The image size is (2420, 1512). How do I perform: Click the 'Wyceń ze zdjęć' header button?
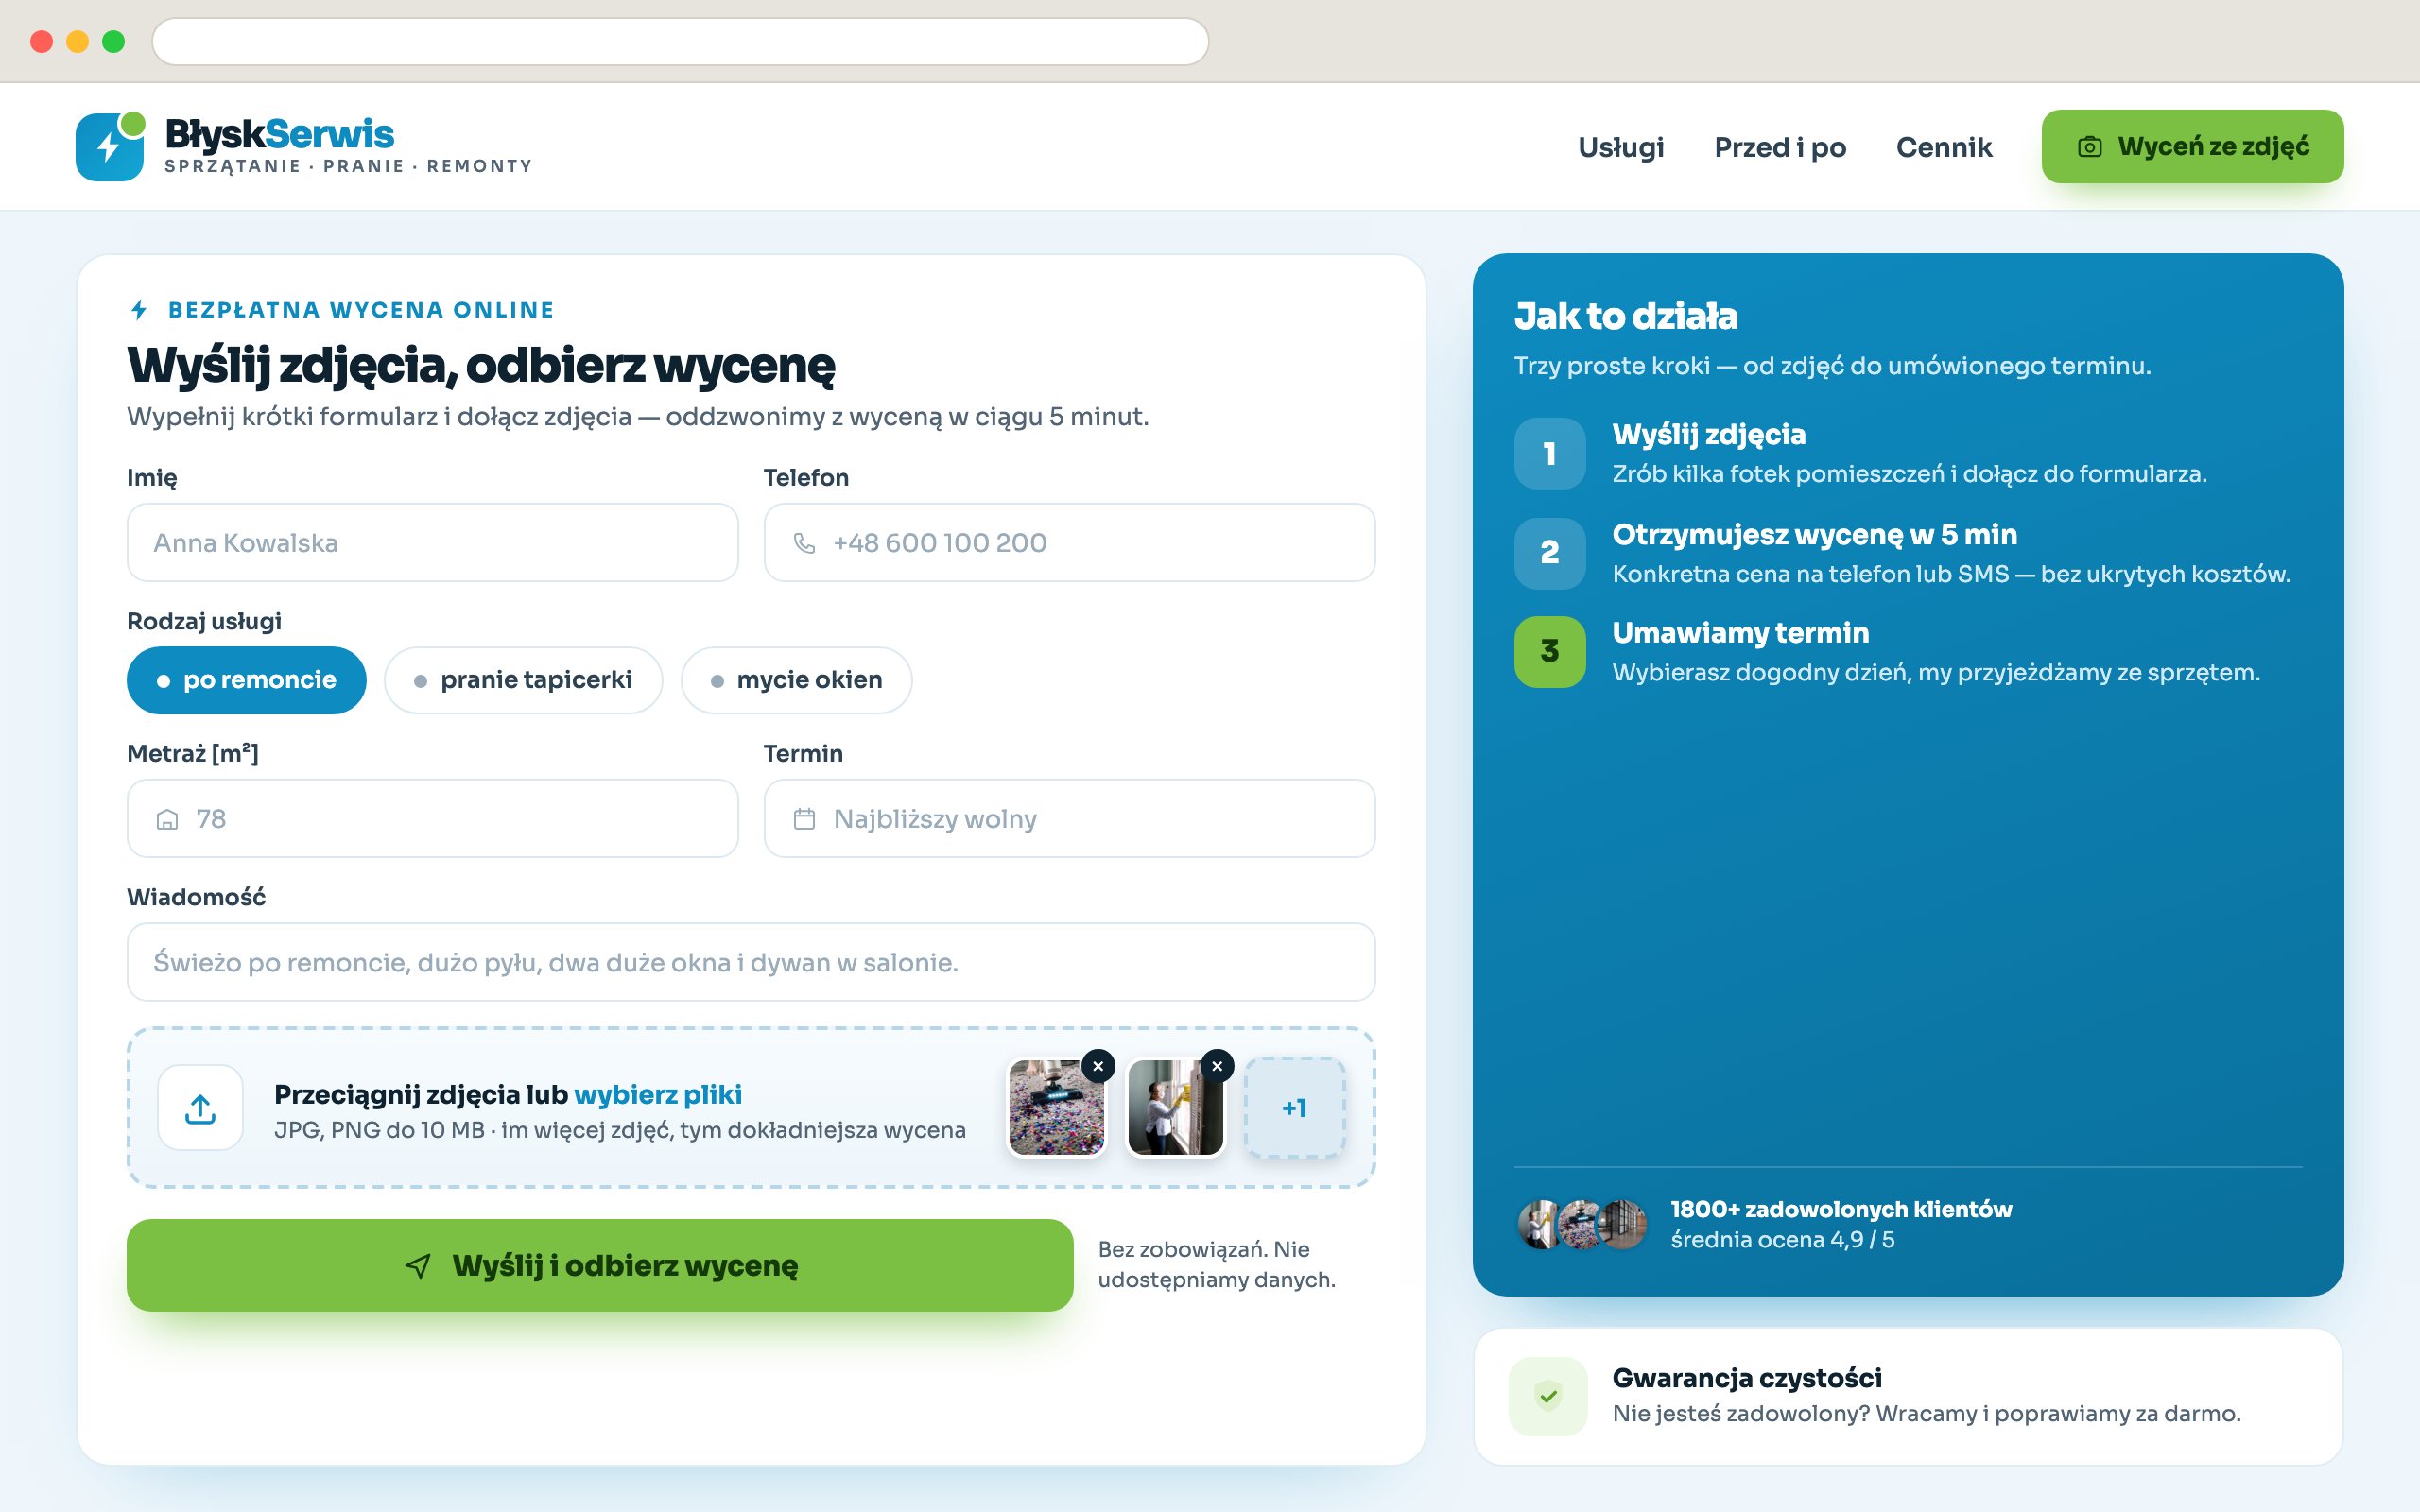click(x=2192, y=147)
